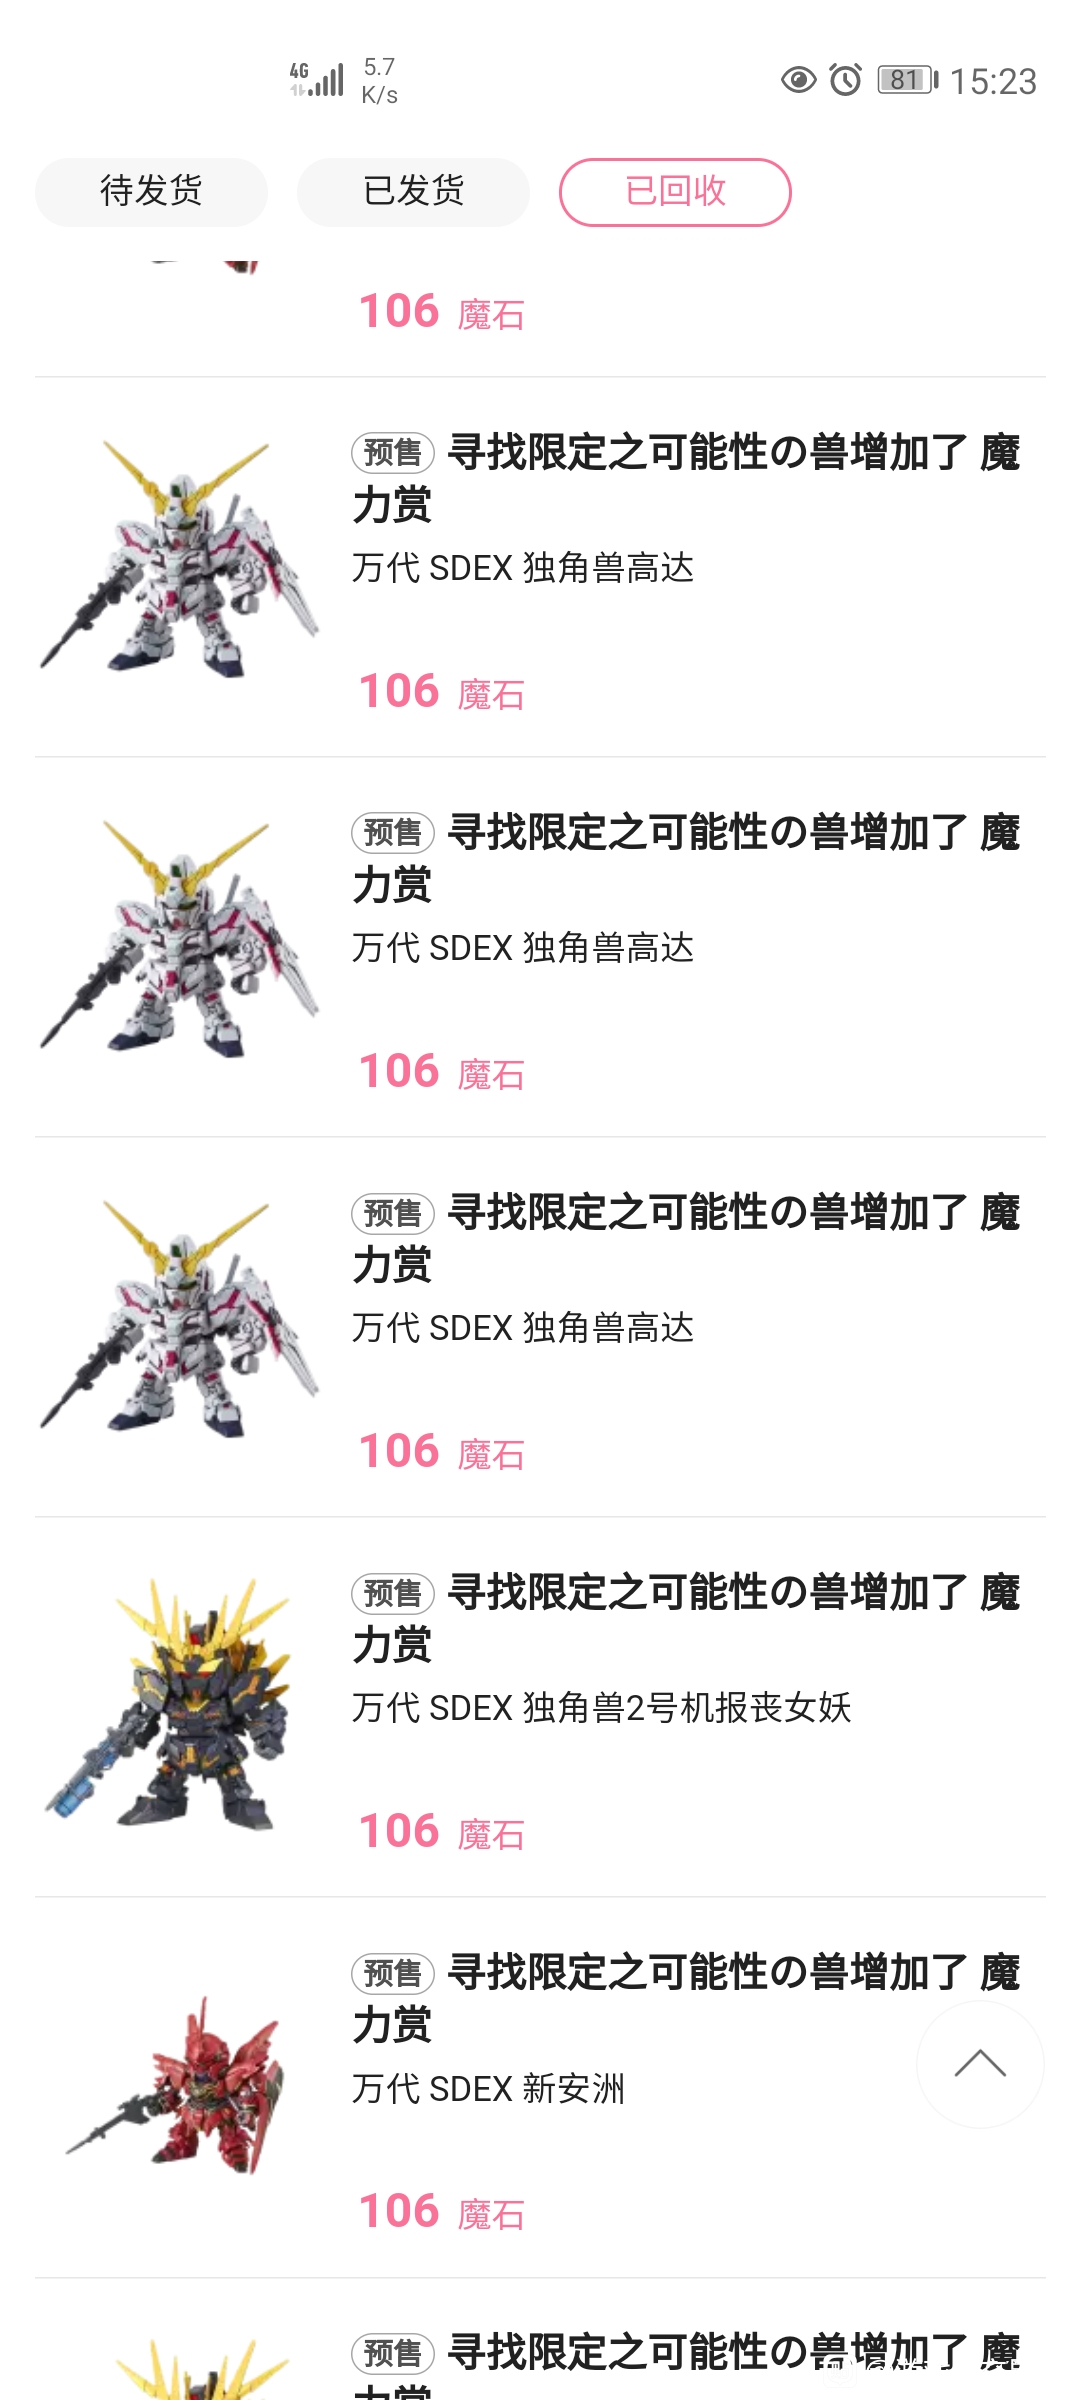Switch to the 待发货 tab

click(151, 192)
